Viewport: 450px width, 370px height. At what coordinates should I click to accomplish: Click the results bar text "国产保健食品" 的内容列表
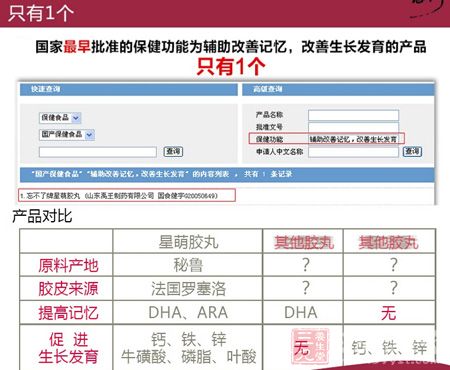pos(130,174)
